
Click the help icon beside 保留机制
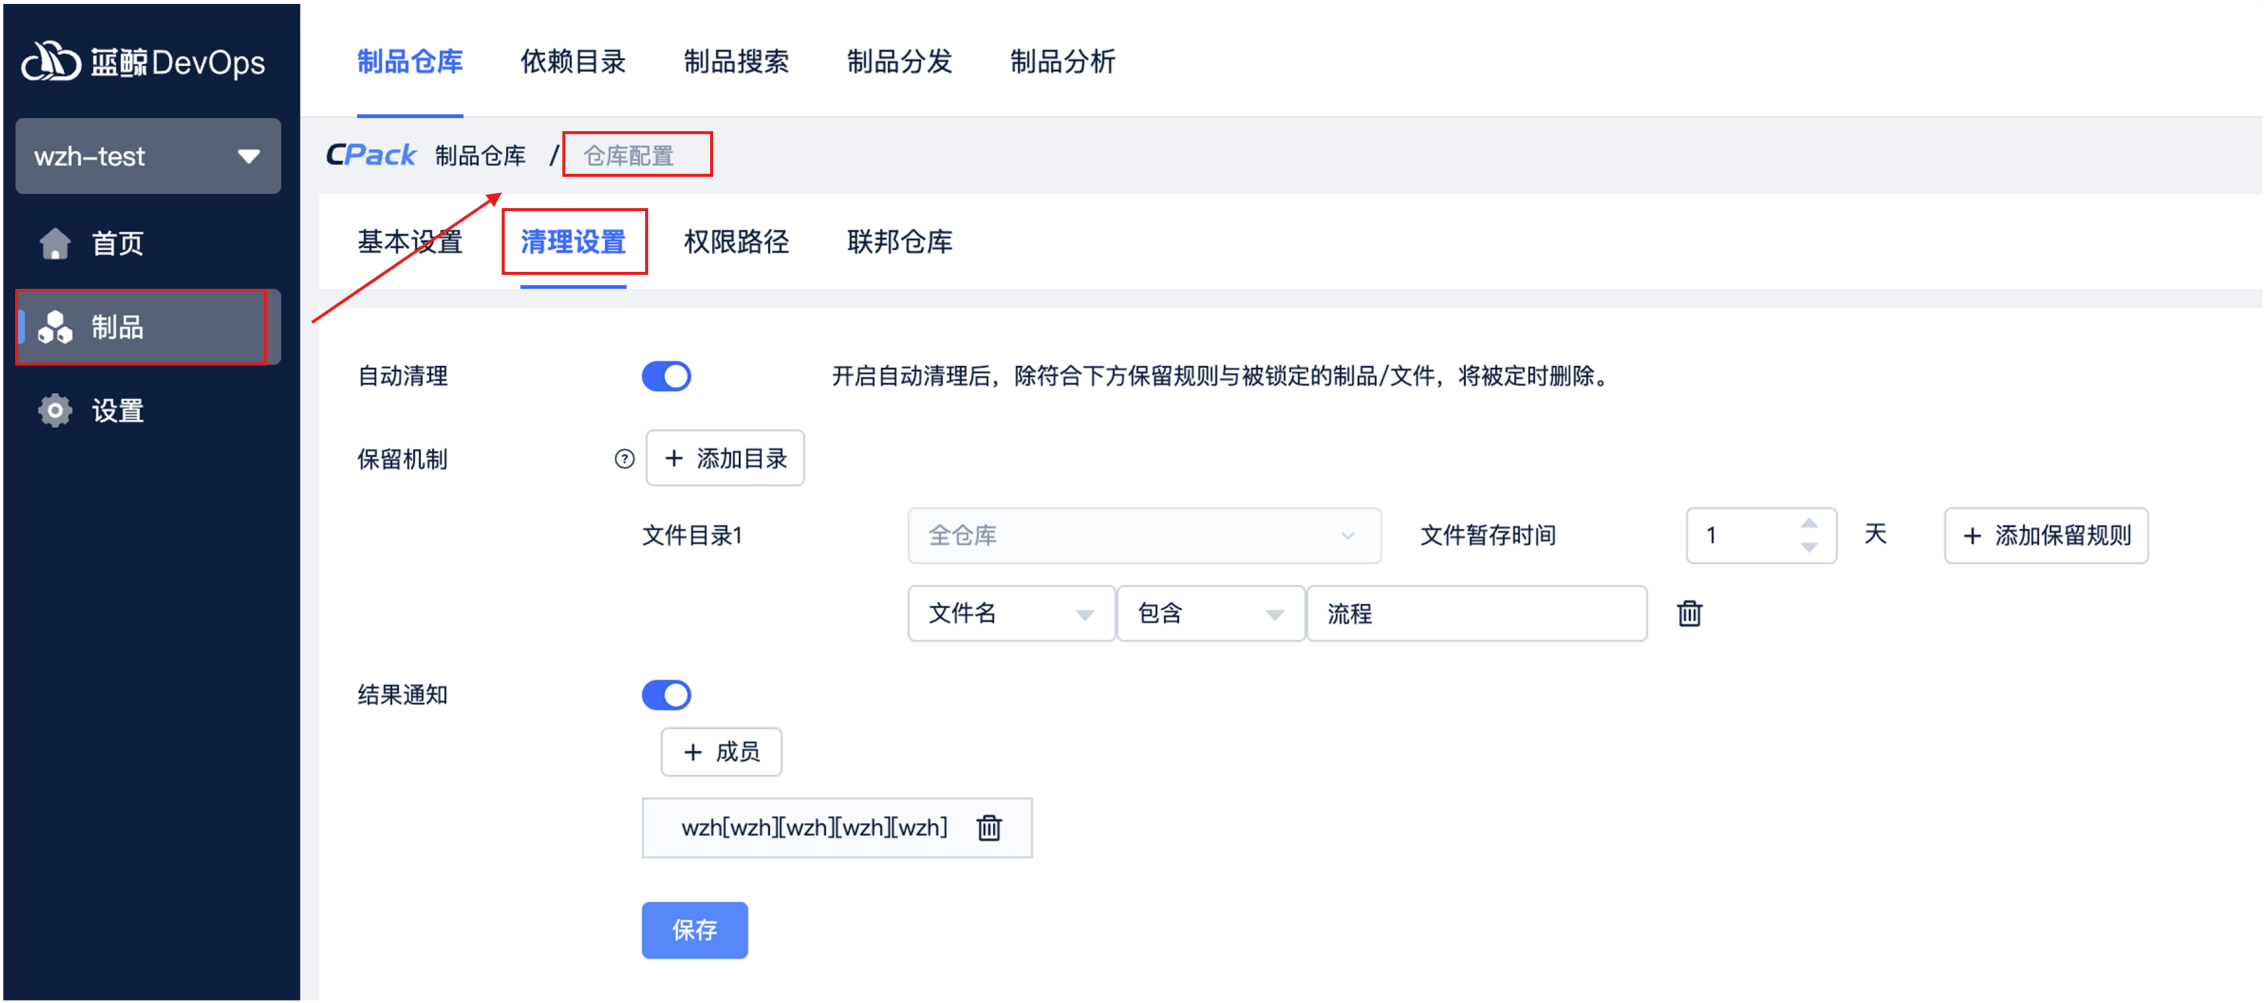pos(624,459)
